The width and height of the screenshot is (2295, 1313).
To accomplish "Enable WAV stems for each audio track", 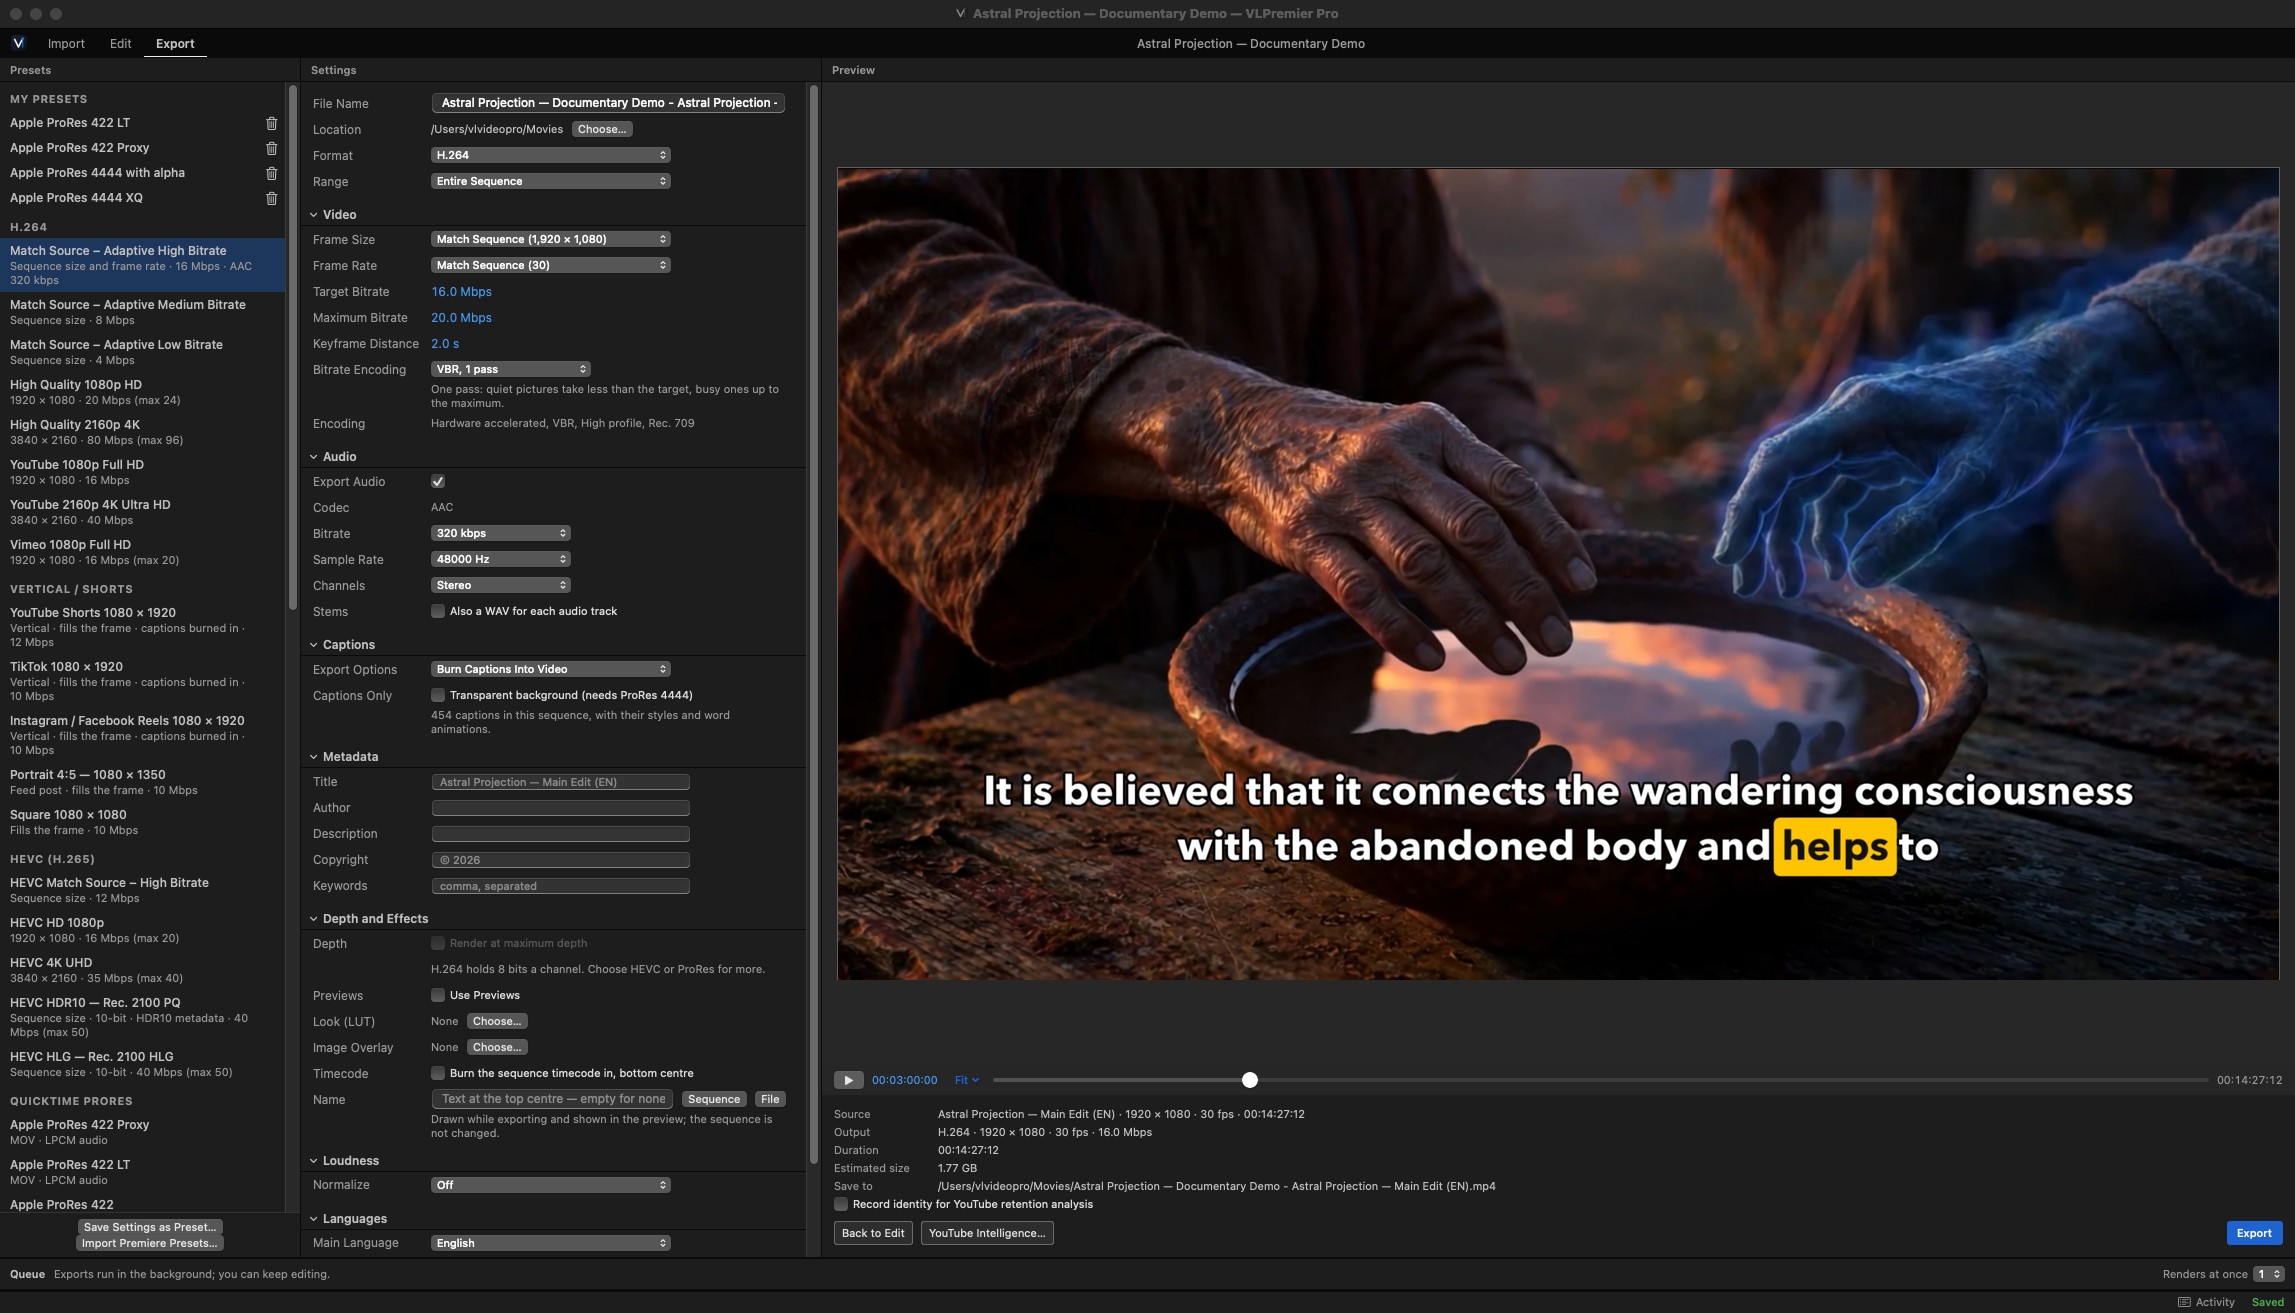I will click(x=438, y=611).
